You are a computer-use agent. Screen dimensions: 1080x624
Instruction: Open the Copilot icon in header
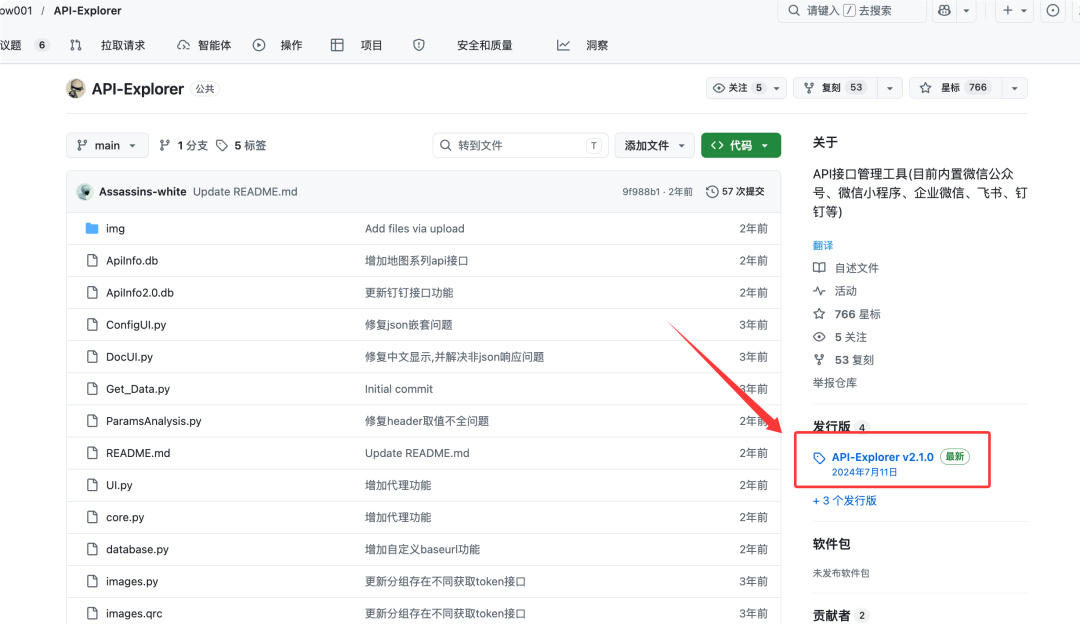coord(944,10)
